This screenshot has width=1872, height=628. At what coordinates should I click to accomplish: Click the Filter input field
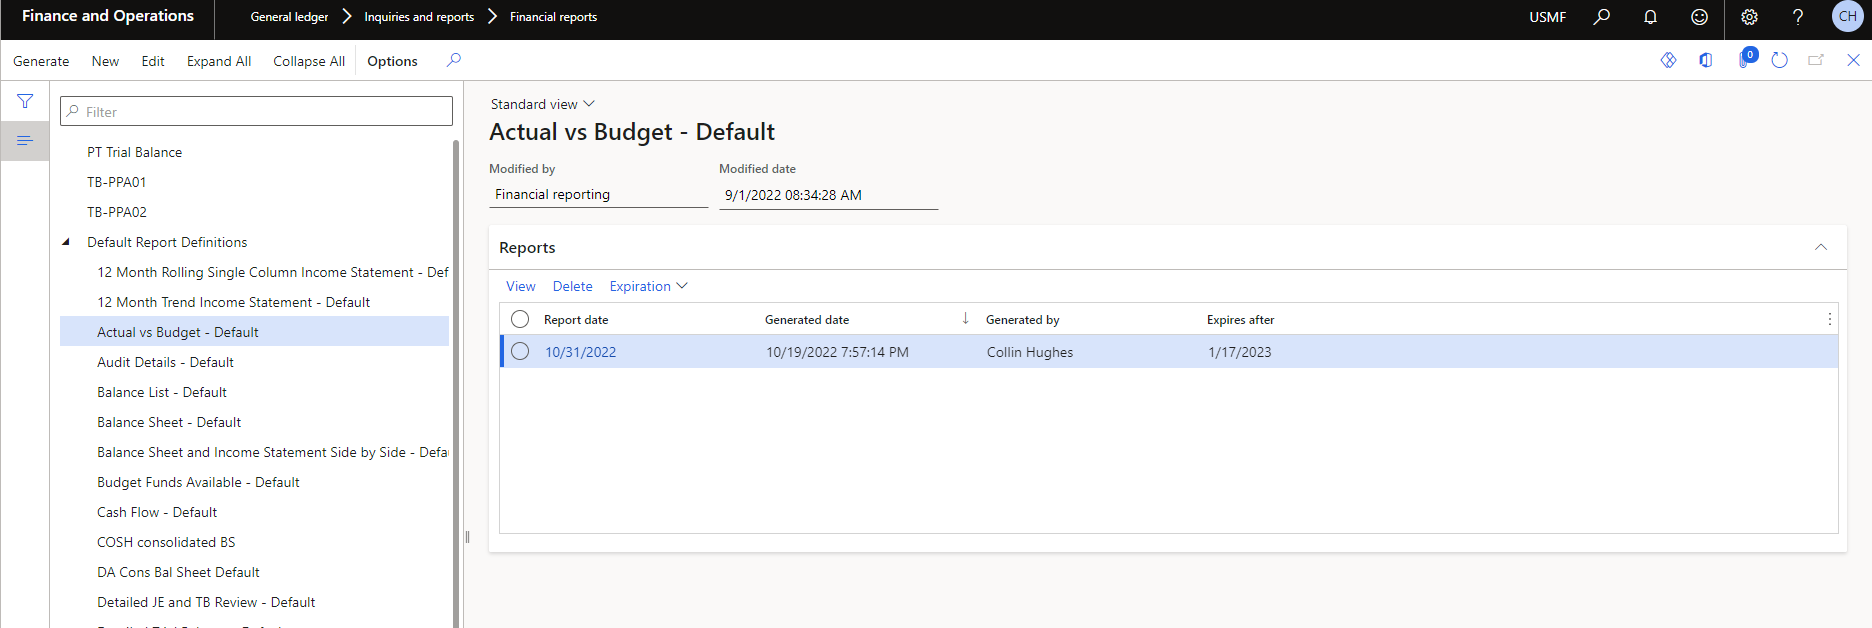pos(256,111)
